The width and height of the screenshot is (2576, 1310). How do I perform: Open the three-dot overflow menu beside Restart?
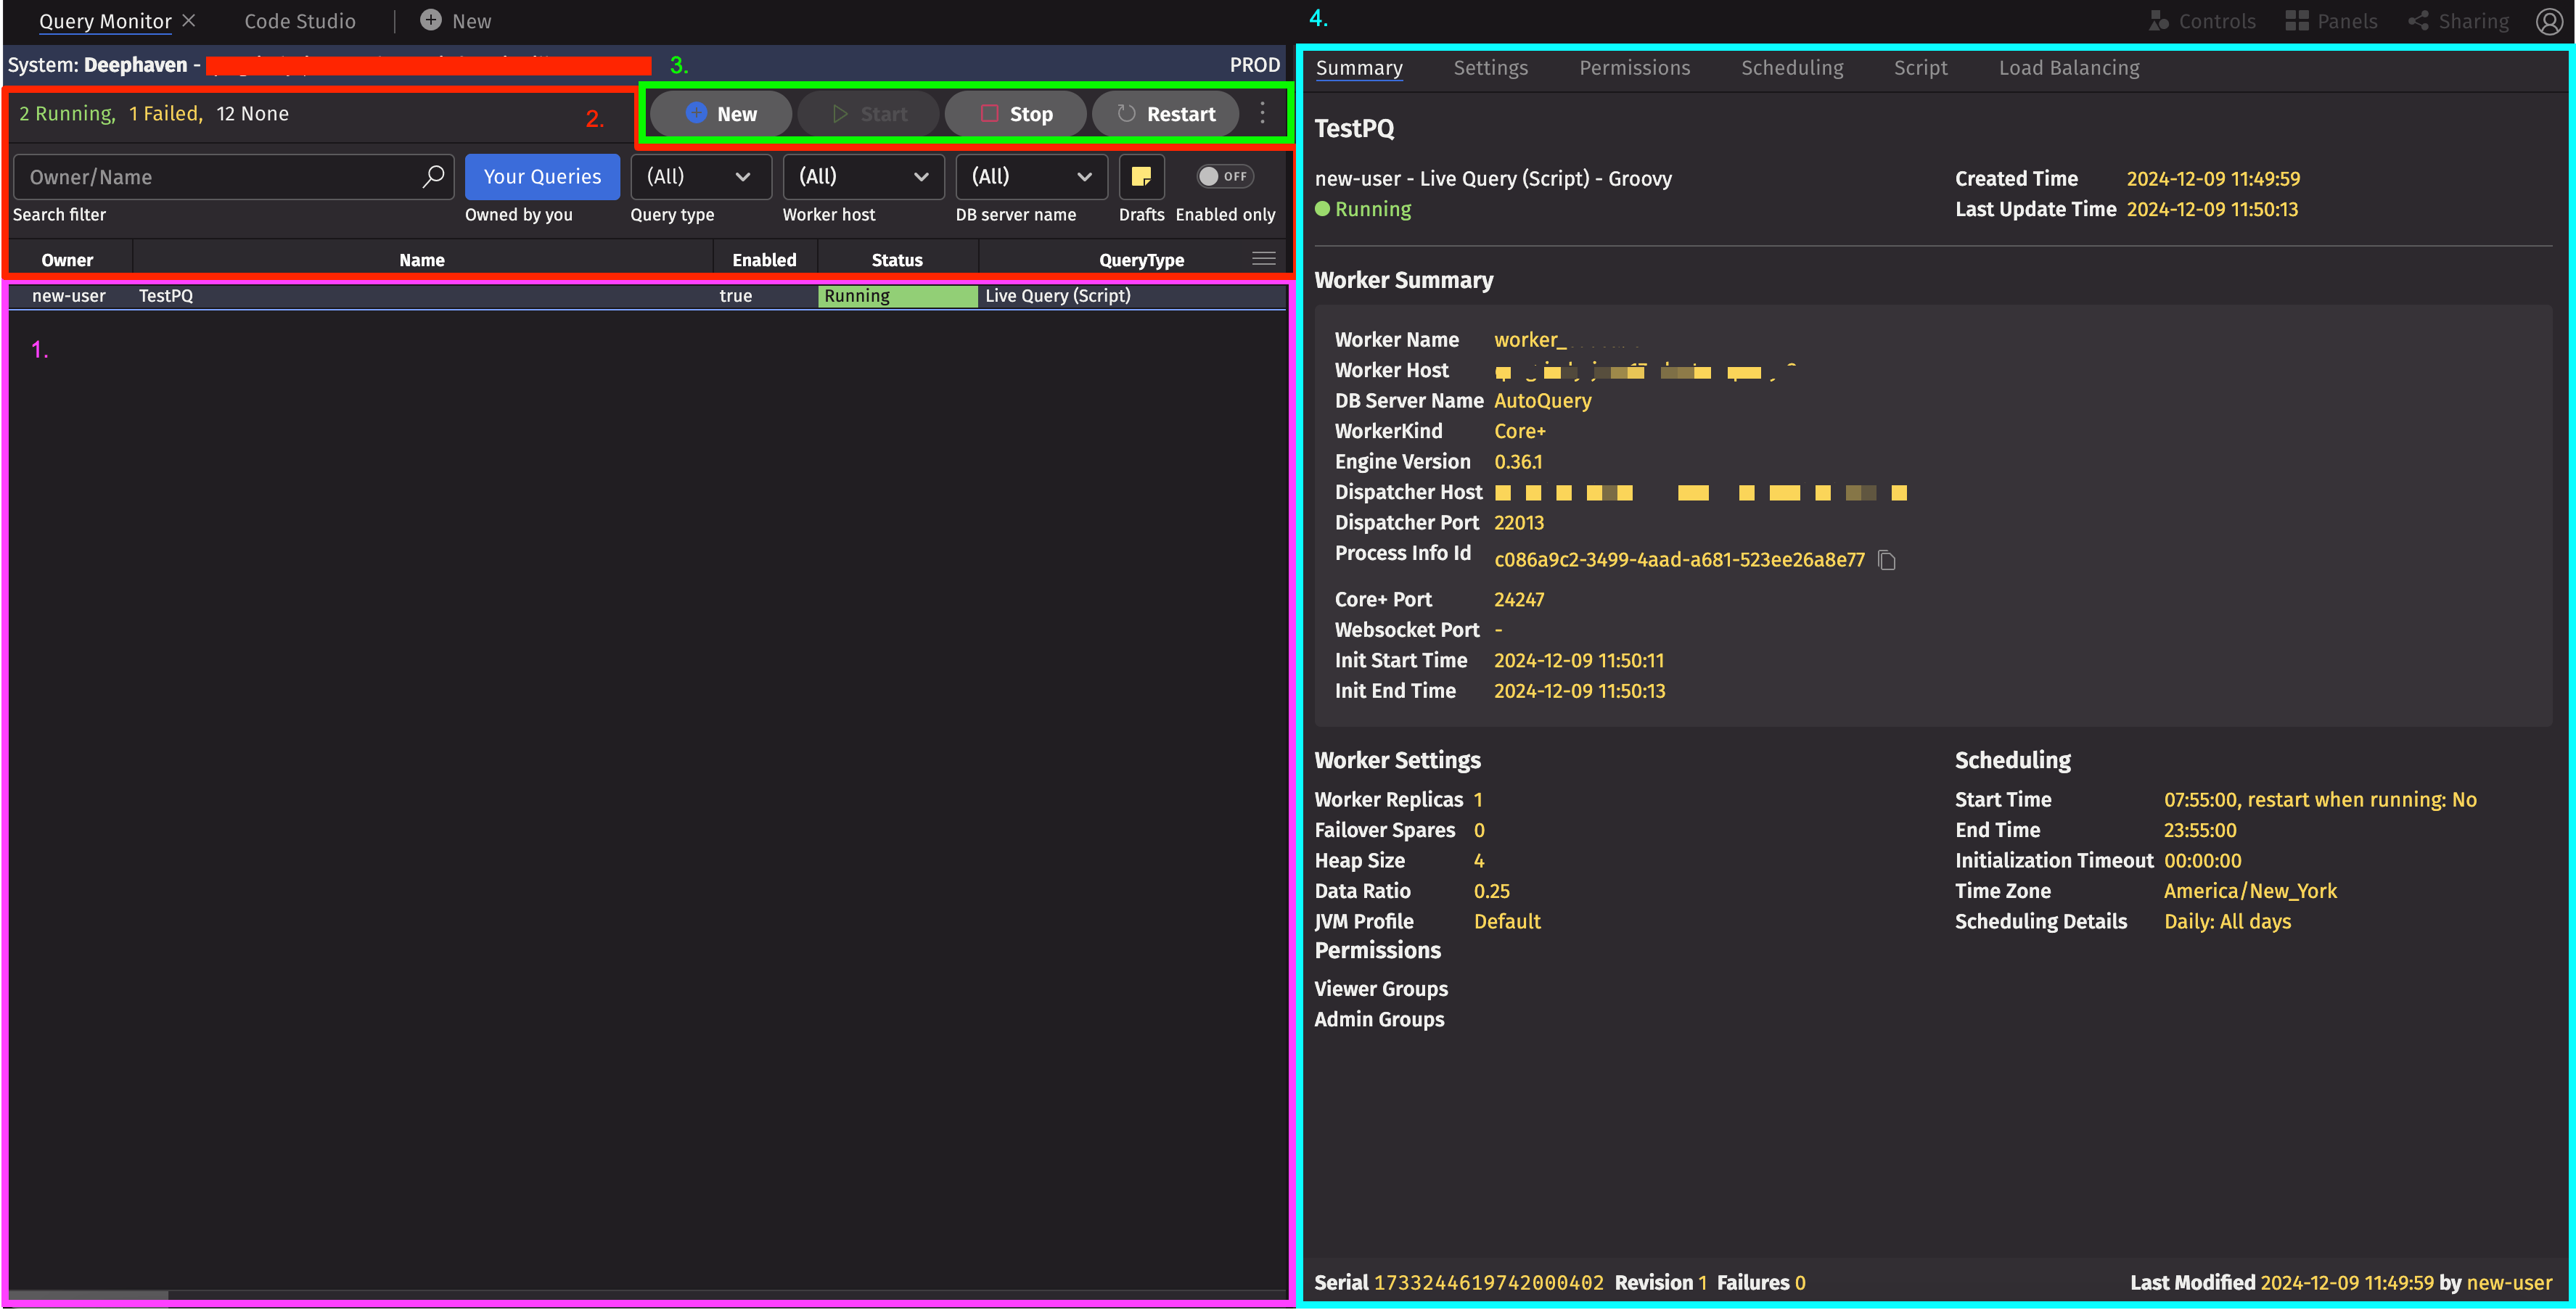coord(1263,113)
